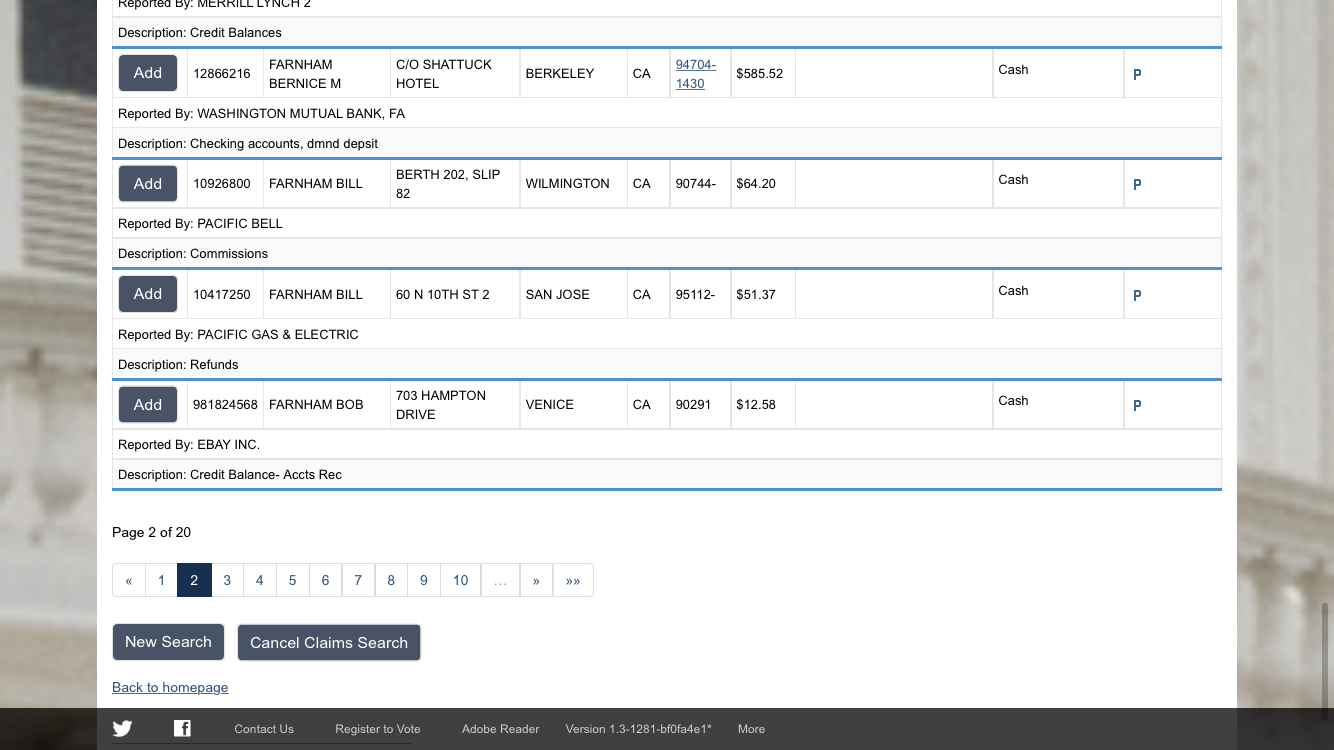Click C/O SHATTUCK HOTEL address cell
This screenshot has height=750, width=1334.
(x=455, y=73)
